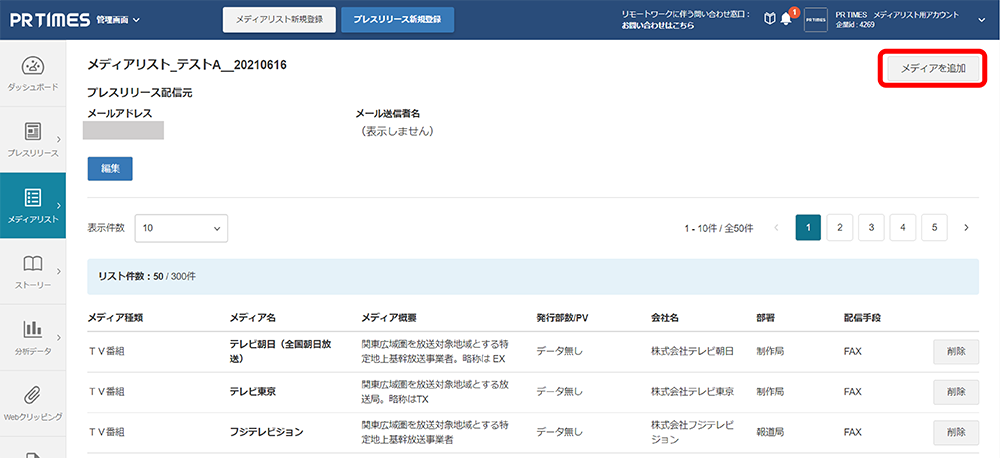This screenshot has width=1000, height=458.
Task: Click テレビ朝日（全国朝日放送） media name
Action: [281, 351]
